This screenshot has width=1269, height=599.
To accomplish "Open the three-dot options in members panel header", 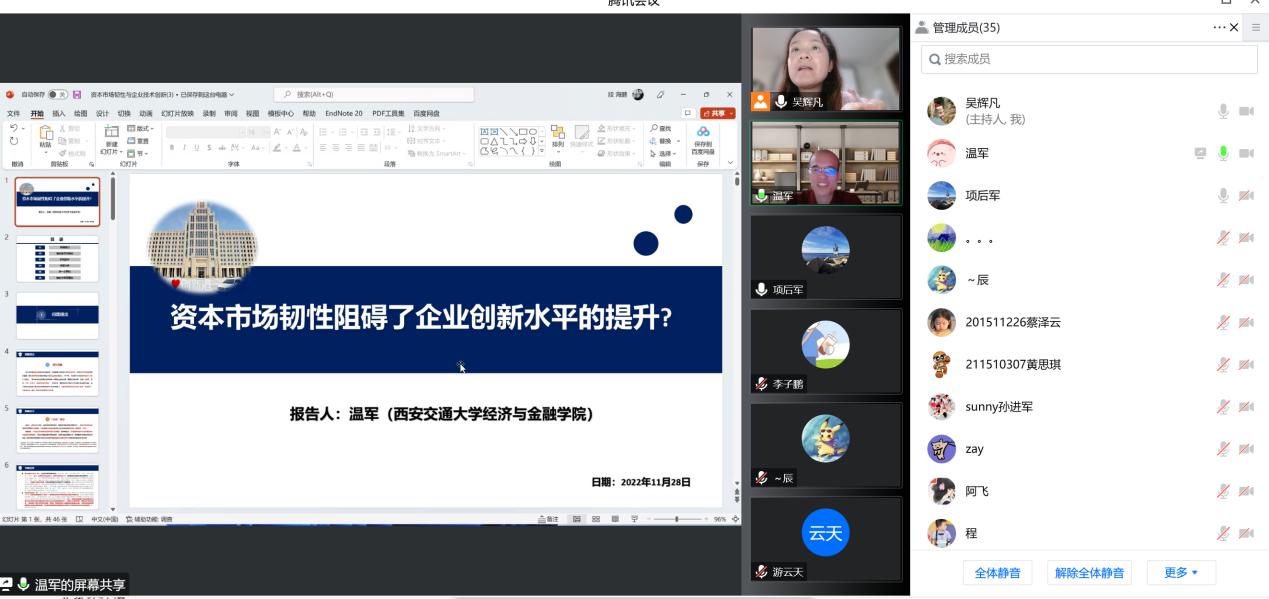I will [1219, 28].
